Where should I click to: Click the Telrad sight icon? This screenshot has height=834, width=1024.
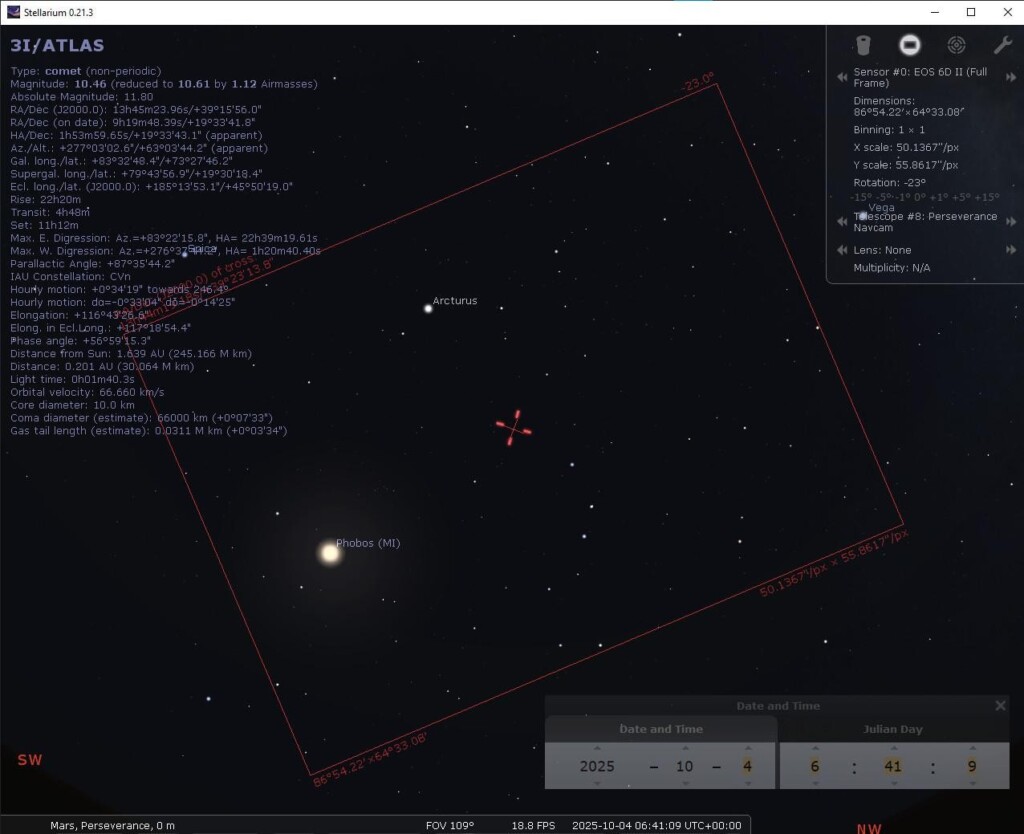(956, 45)
